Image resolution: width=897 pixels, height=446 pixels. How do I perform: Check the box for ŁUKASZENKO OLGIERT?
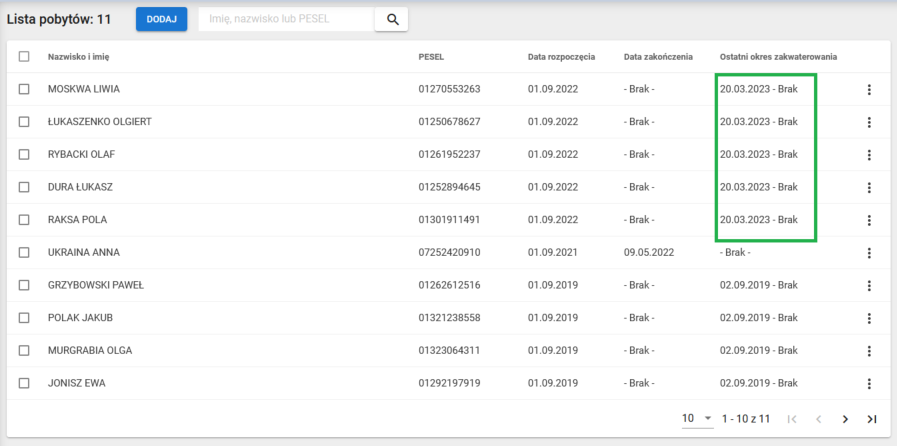[24, 122]
